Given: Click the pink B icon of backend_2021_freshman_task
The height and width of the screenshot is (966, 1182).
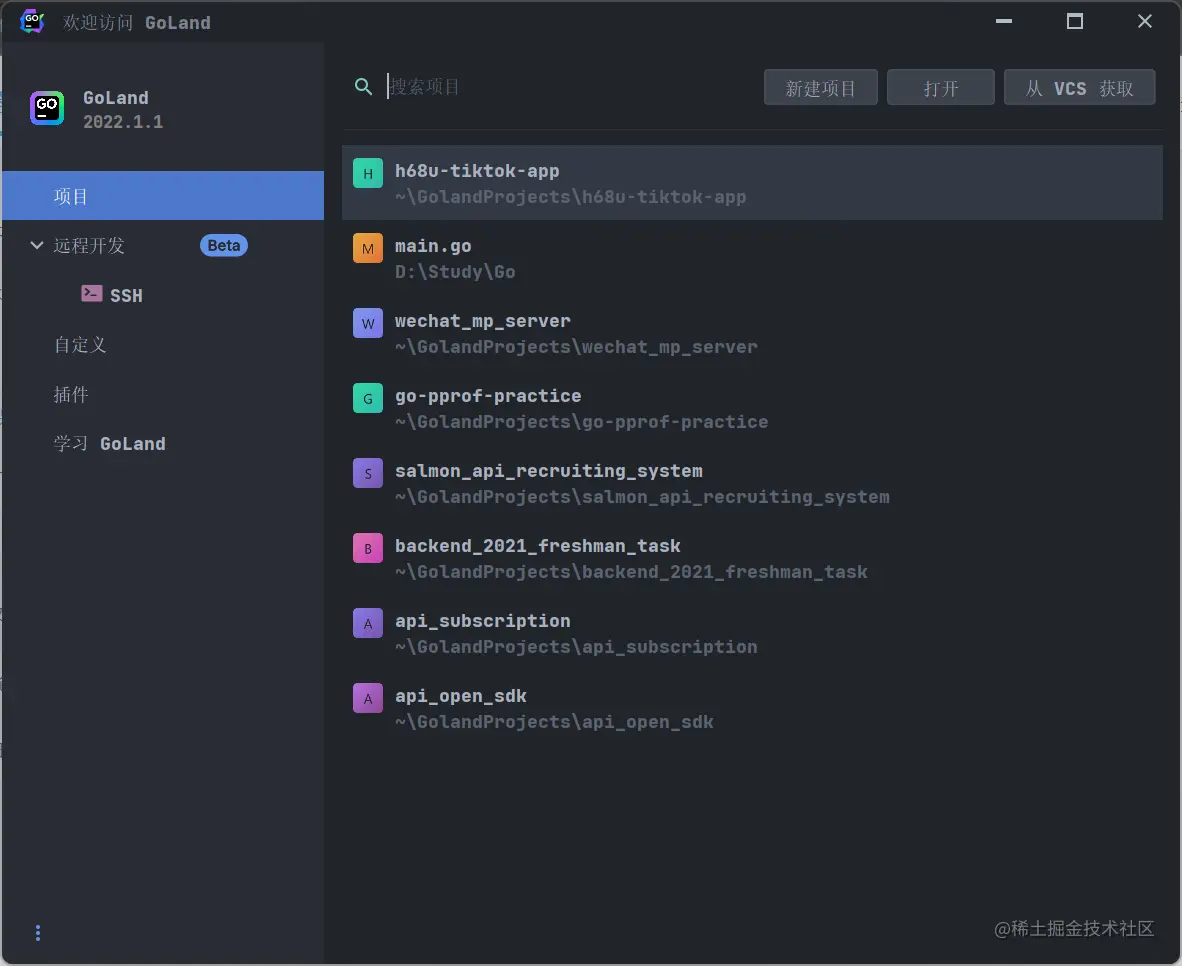Looking at the screenshot, I should coord(368,548).
